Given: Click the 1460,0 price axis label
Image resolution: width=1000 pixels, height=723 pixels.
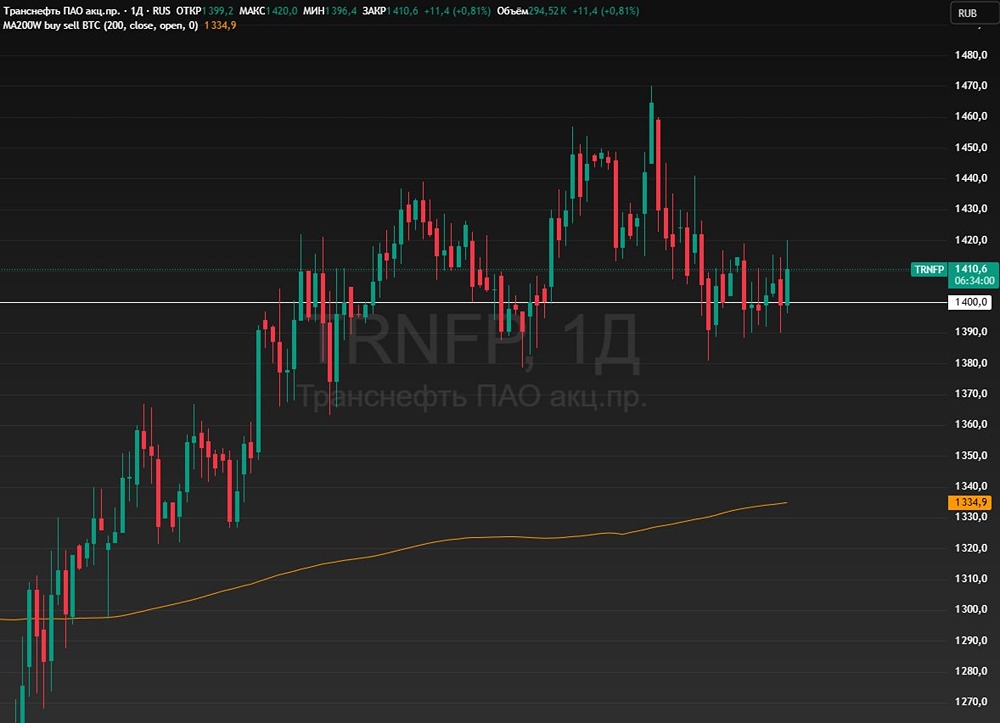Looking at the screenshot, I should click(971, 116).
